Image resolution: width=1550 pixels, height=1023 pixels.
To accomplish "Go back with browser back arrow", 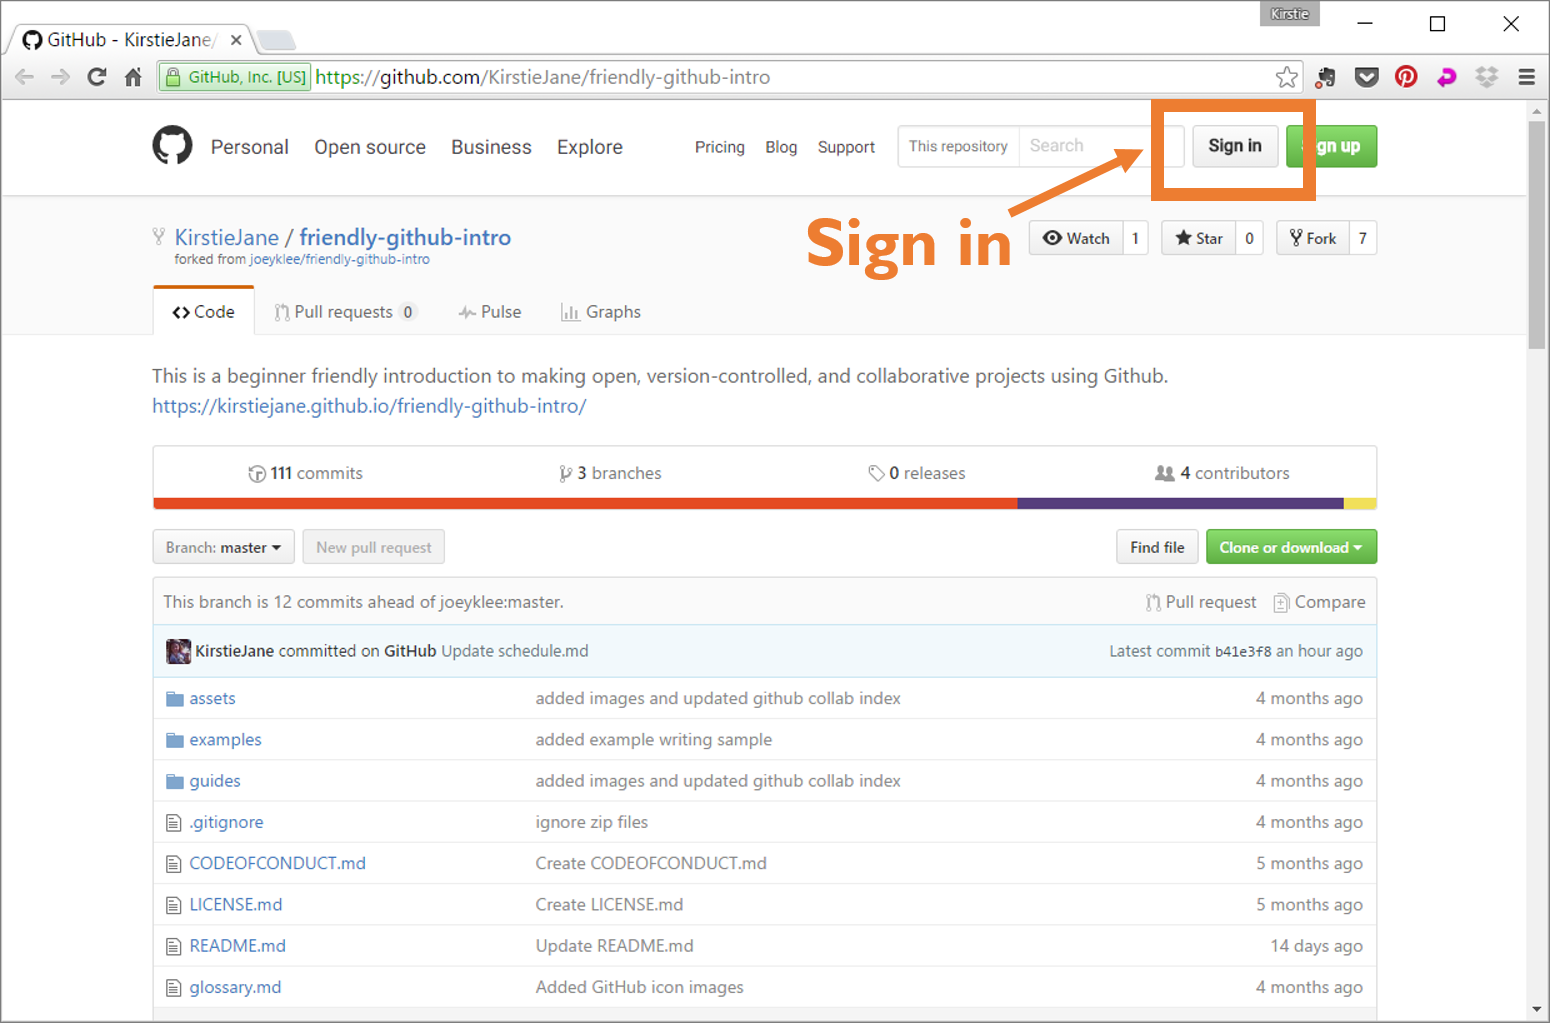I will tap(25, 77).
